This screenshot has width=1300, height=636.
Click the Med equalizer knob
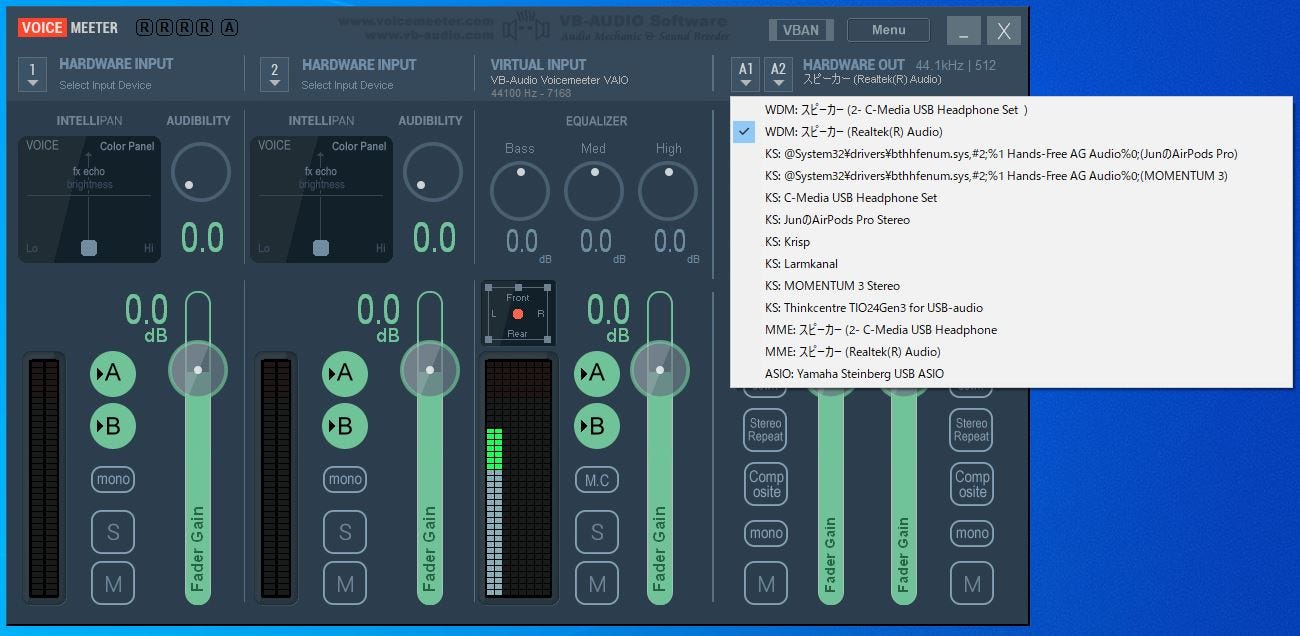(x=594, y=190)
